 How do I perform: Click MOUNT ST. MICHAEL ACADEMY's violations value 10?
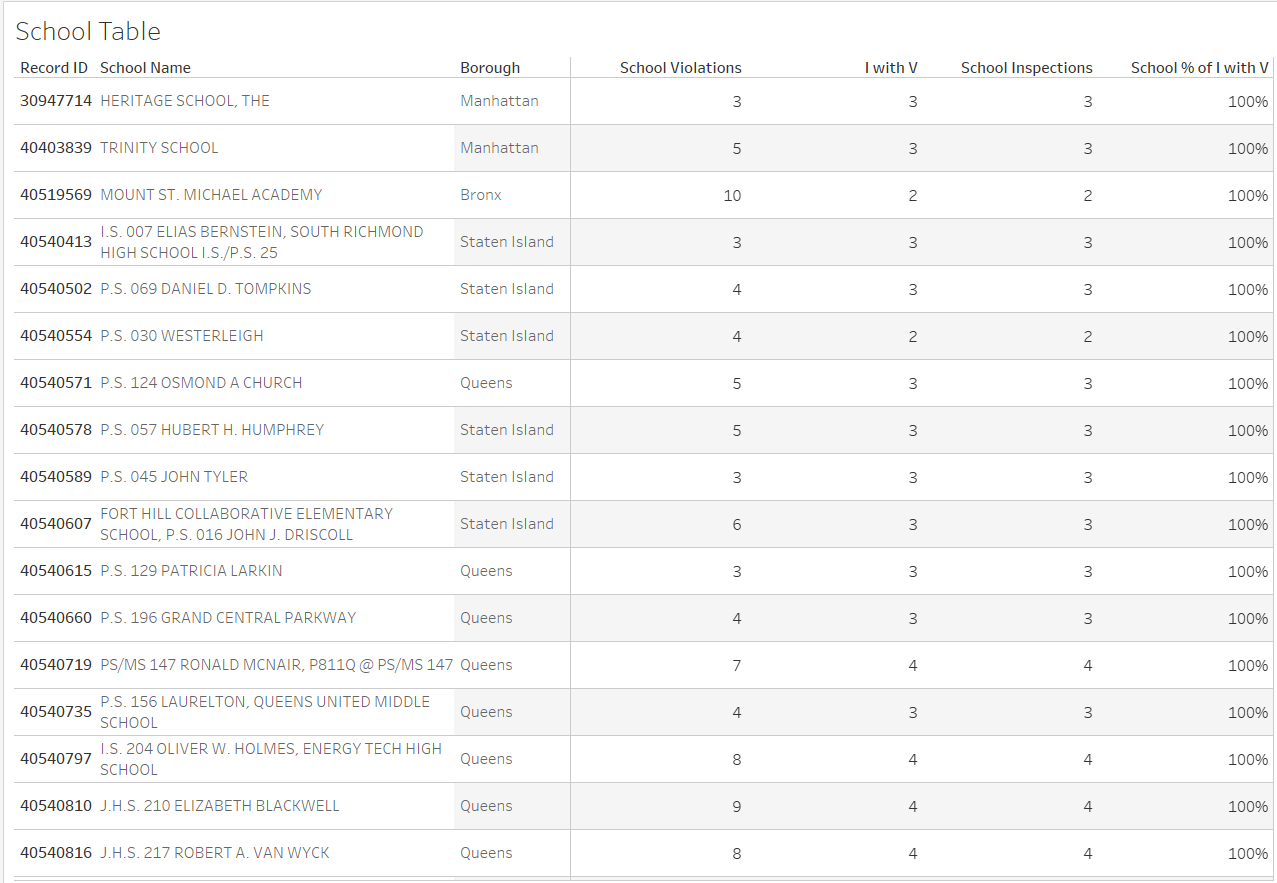(732, 196)
